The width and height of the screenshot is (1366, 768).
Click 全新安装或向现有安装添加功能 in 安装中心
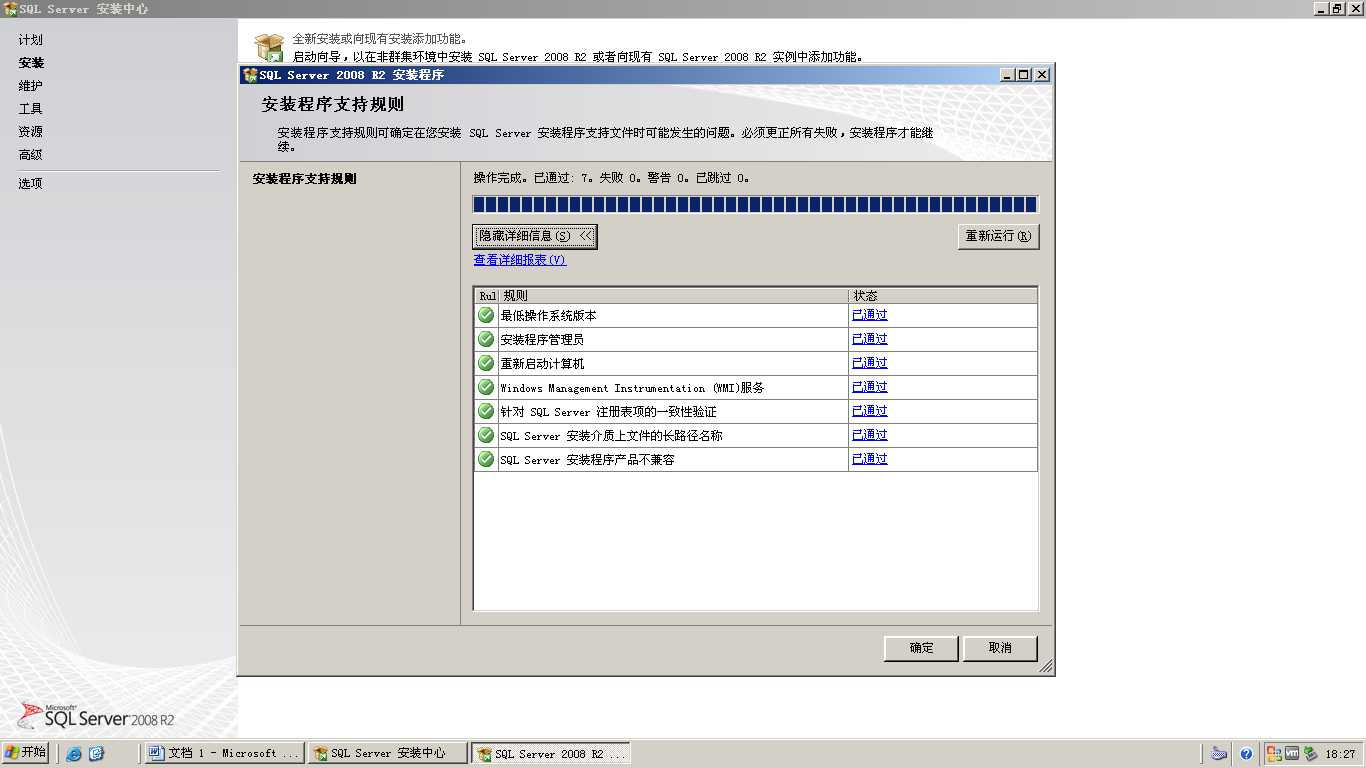[379, 39]
